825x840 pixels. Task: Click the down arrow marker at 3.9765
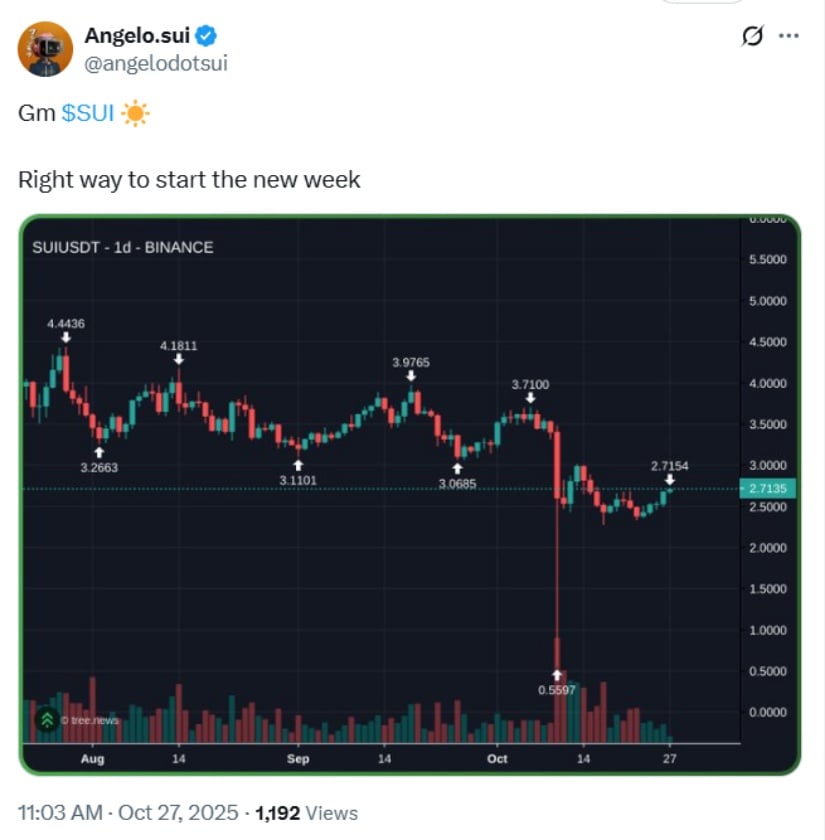410,375
